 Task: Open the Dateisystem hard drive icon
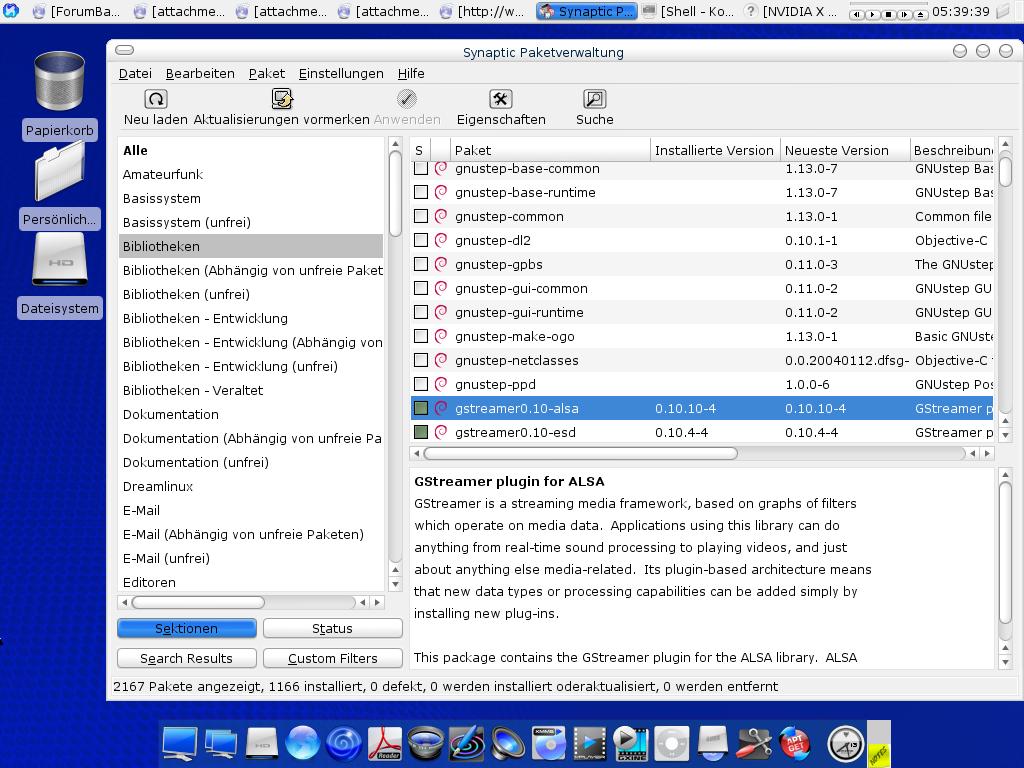click(x=59, y=259)
